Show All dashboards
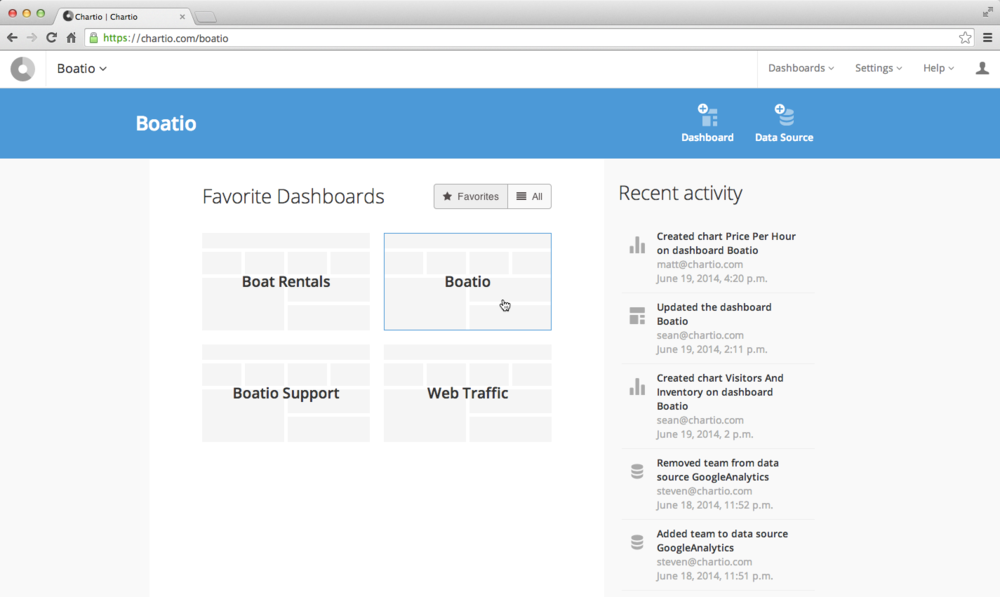Image resolution: width=1000 pixels, height=597 pixels. [529, 196]
